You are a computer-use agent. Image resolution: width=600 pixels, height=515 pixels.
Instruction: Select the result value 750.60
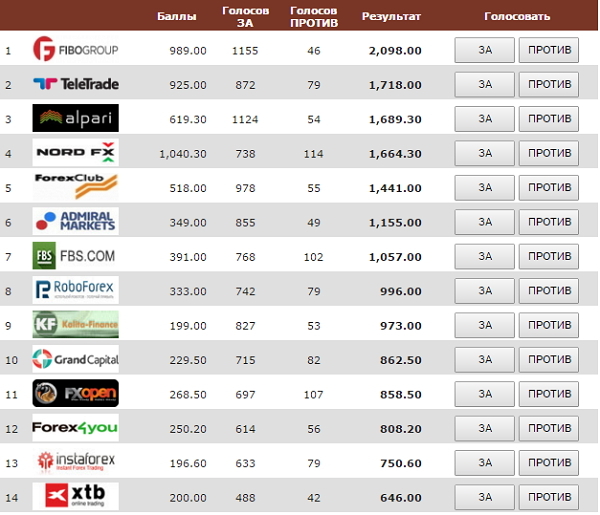click(x=401, y=464)
